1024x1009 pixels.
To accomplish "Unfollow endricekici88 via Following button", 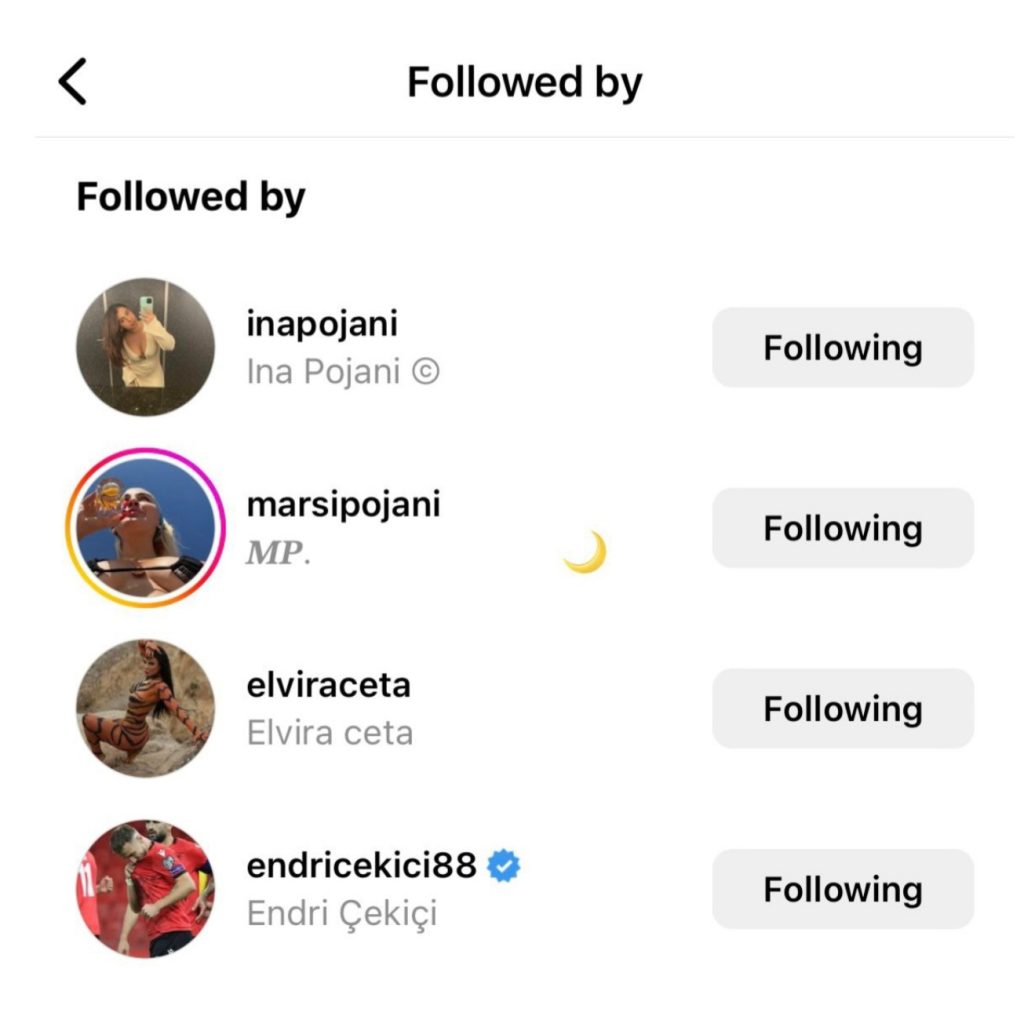I will (x=842, y=889).
